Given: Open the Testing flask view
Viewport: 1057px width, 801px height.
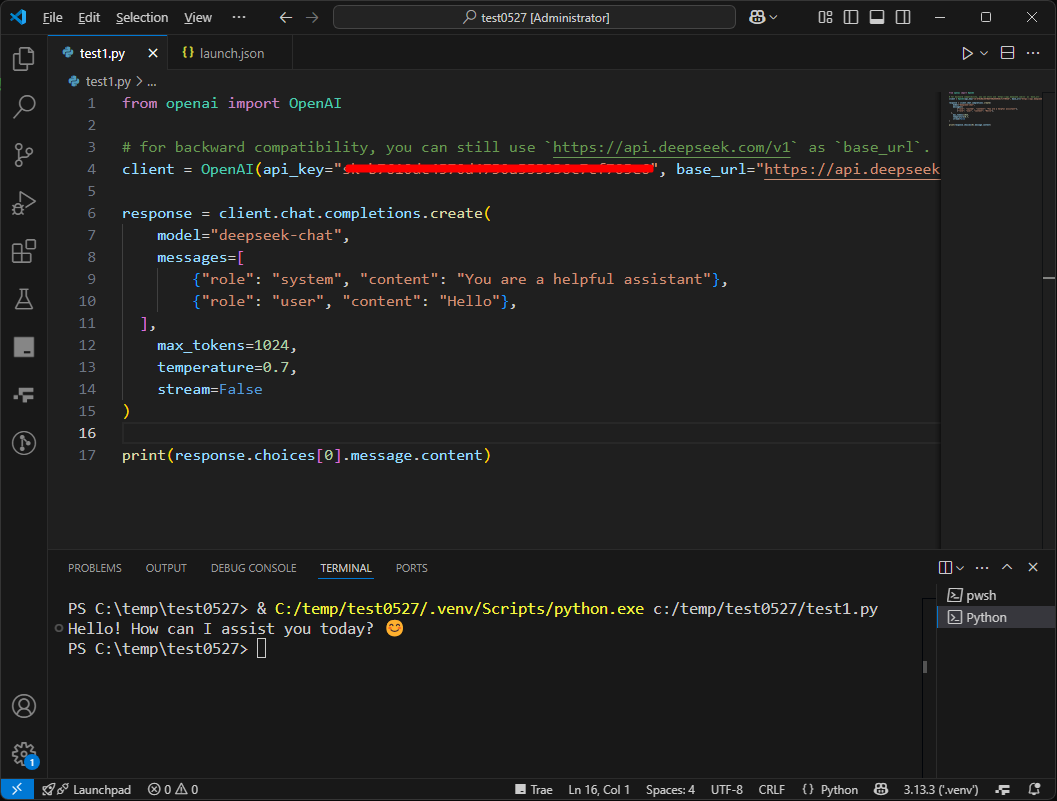Looking at the screenshot, I should pyautogui.click(x=24, y=299).
